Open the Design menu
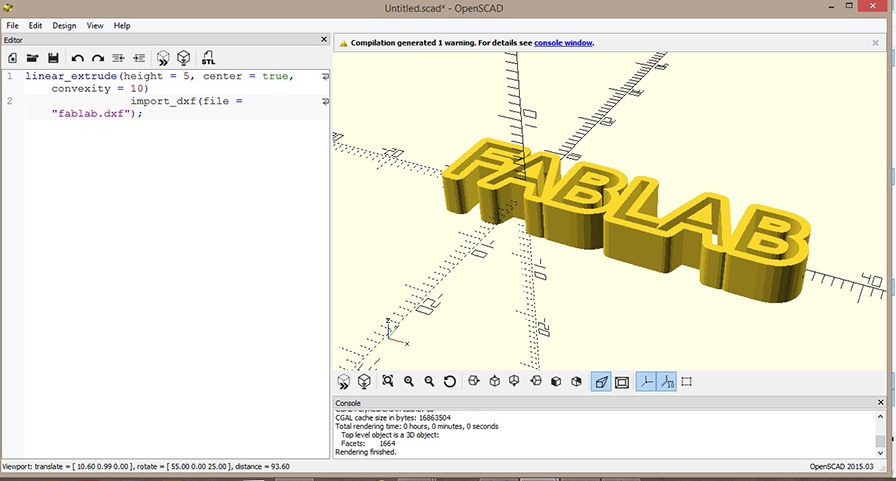896x481 pixels. 64,26
